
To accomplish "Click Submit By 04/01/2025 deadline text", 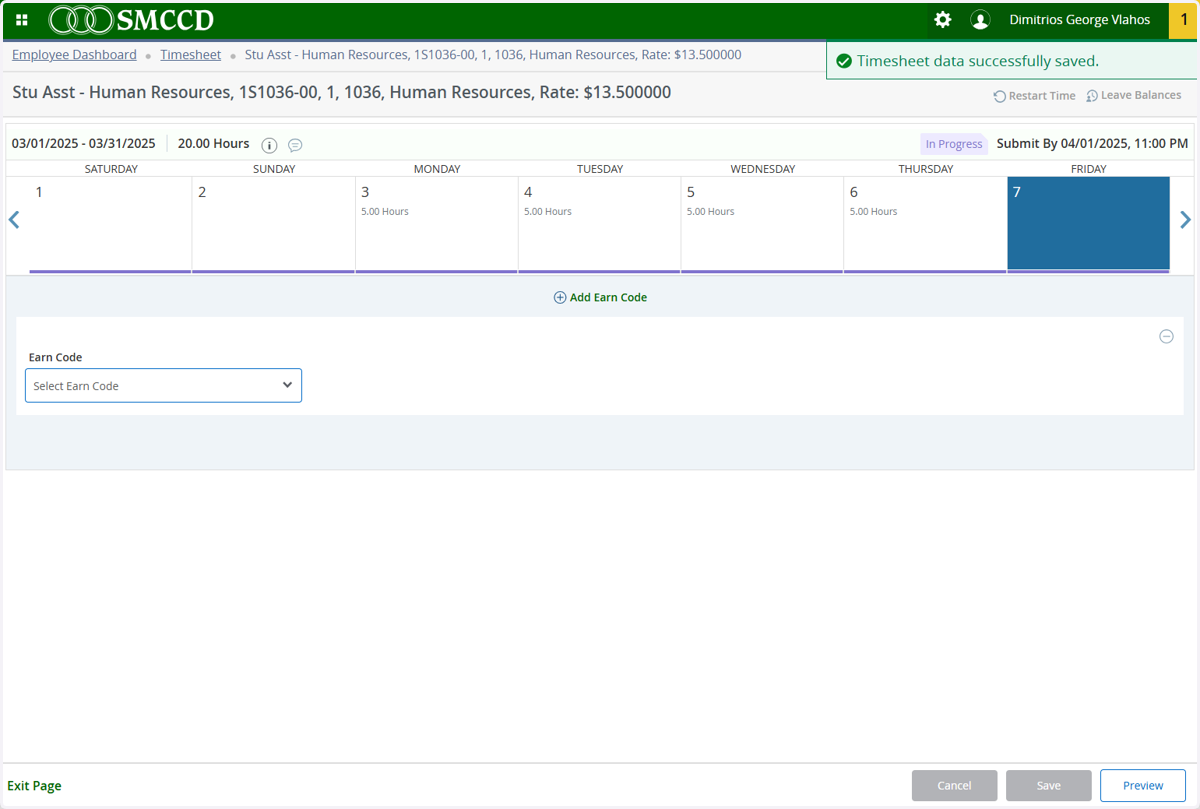I will pyautogui.click(x=1093, y=144).
